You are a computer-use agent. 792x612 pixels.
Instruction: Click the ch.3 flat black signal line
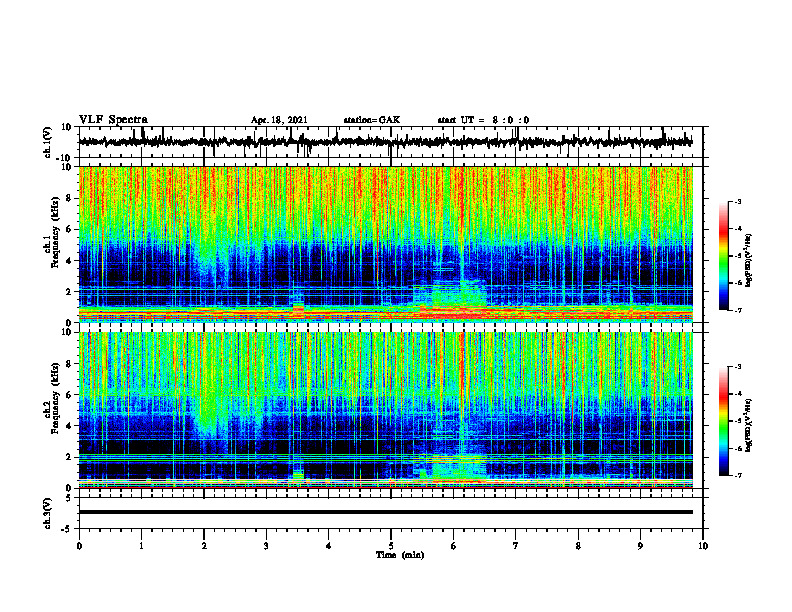click(385, 512)
